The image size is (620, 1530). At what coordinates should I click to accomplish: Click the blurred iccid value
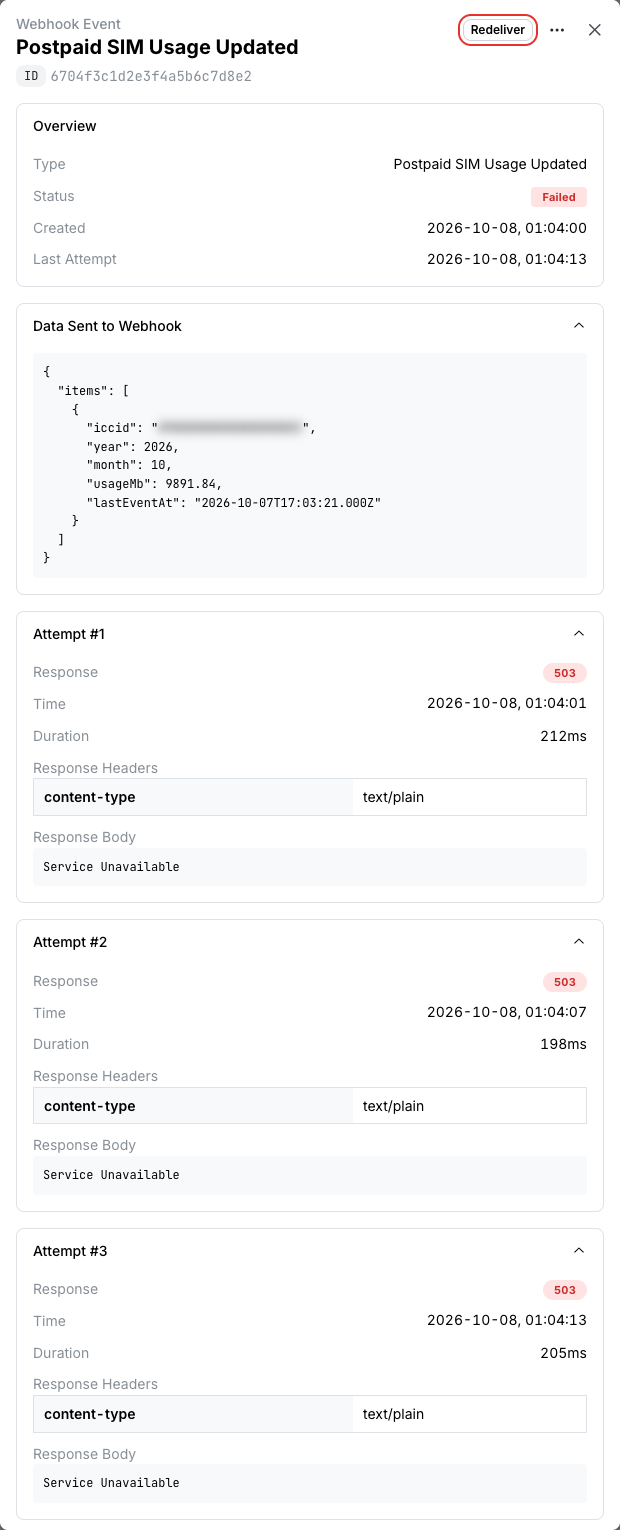(x=231, y=428)
